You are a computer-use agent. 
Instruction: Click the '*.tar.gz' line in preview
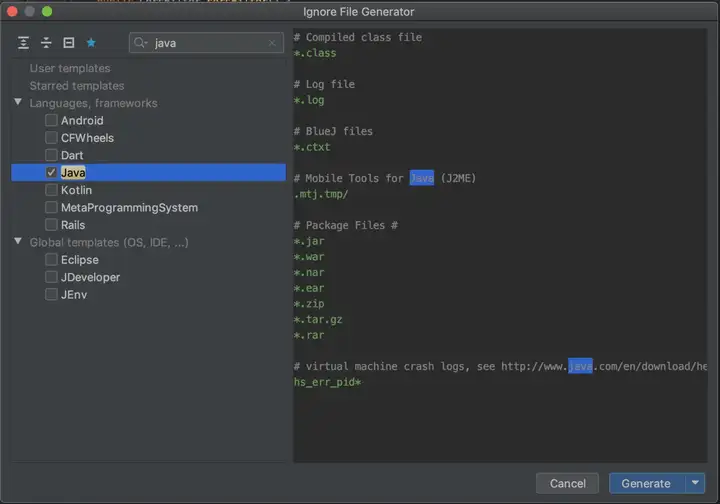pyautogui.click(x=318, y=319)
